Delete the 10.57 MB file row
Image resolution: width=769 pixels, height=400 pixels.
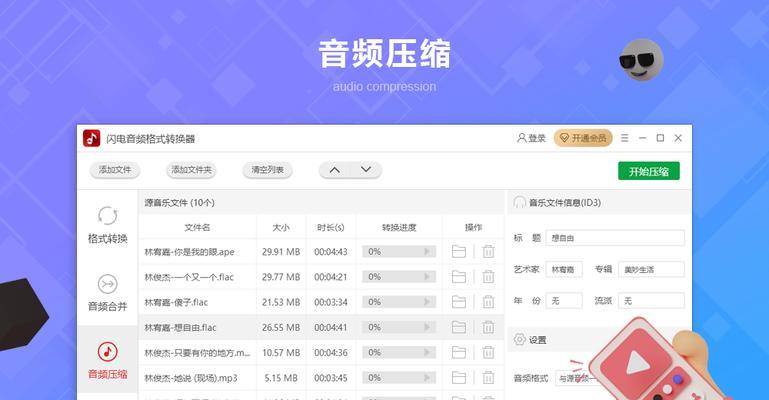(x=488, y=352)
